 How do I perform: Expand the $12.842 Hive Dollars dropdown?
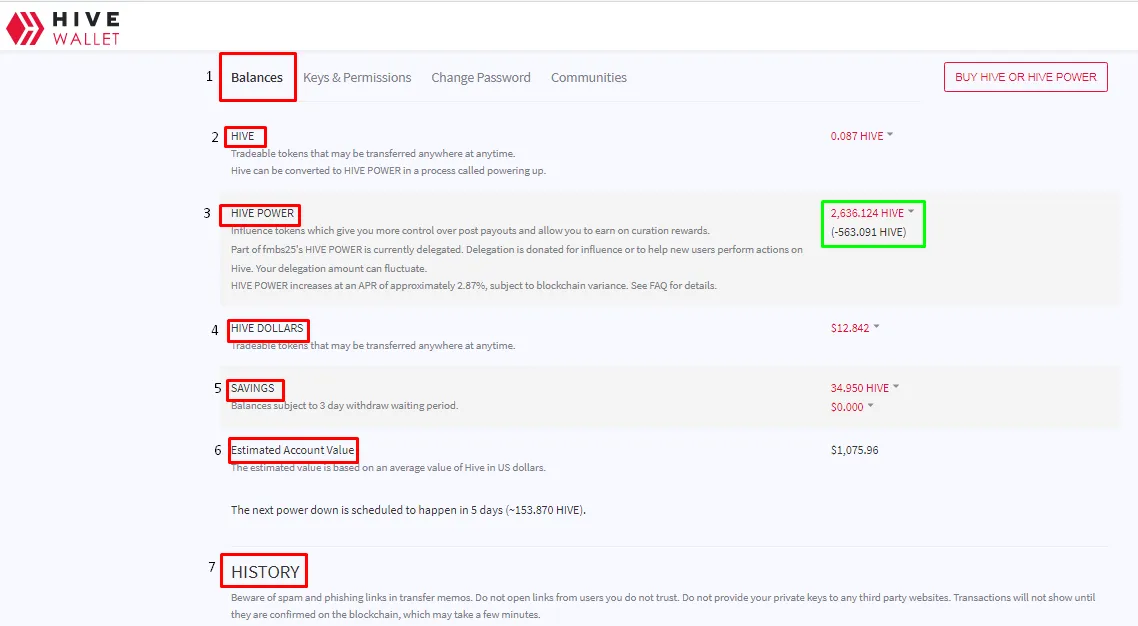point(855,328)
